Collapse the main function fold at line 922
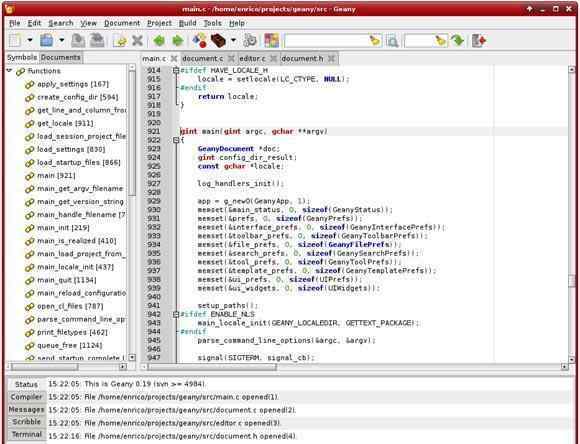 [x=176, y=140]
